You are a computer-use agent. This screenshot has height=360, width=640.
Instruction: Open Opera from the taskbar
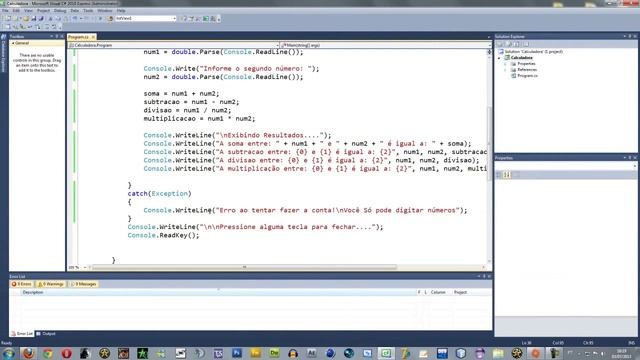tap(67, 353)
